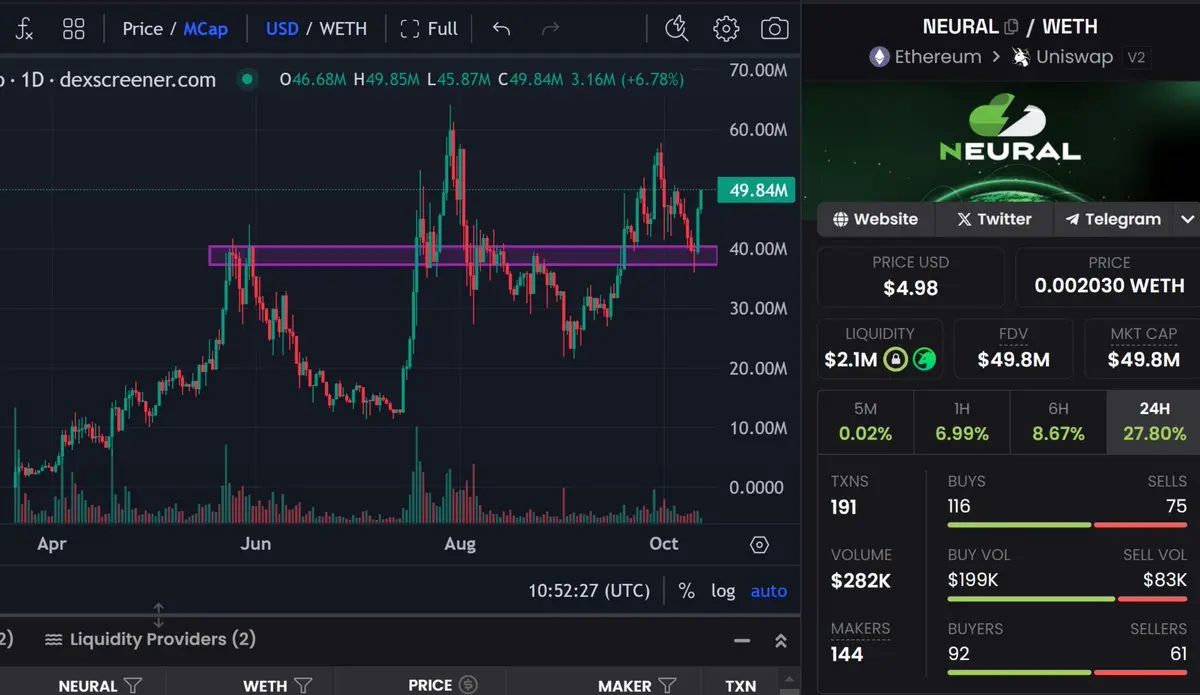Click the FDV $49.8M box

(x=1013, y=349)
